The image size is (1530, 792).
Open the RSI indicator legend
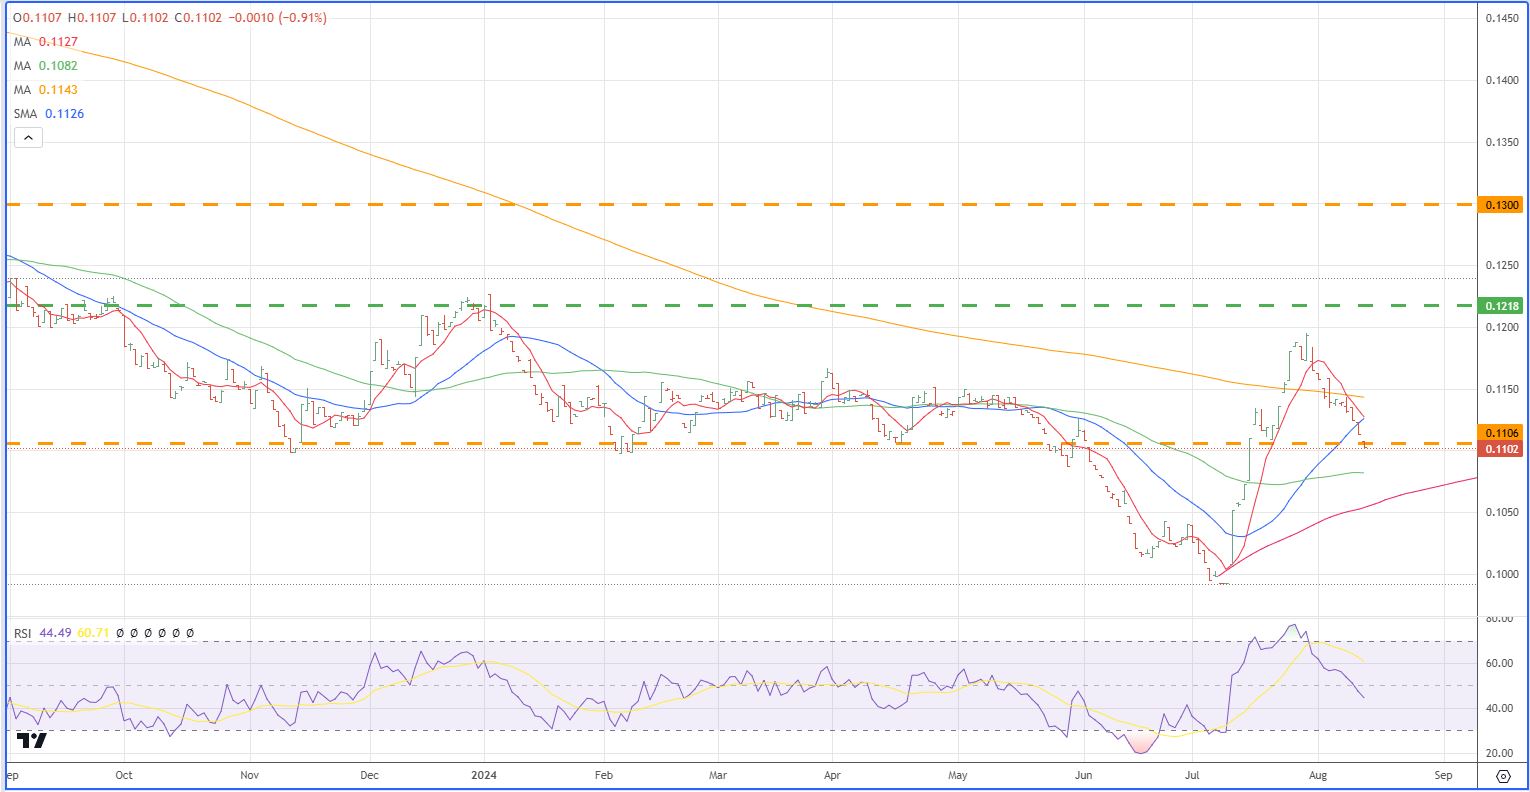click(x=24, y=633)
